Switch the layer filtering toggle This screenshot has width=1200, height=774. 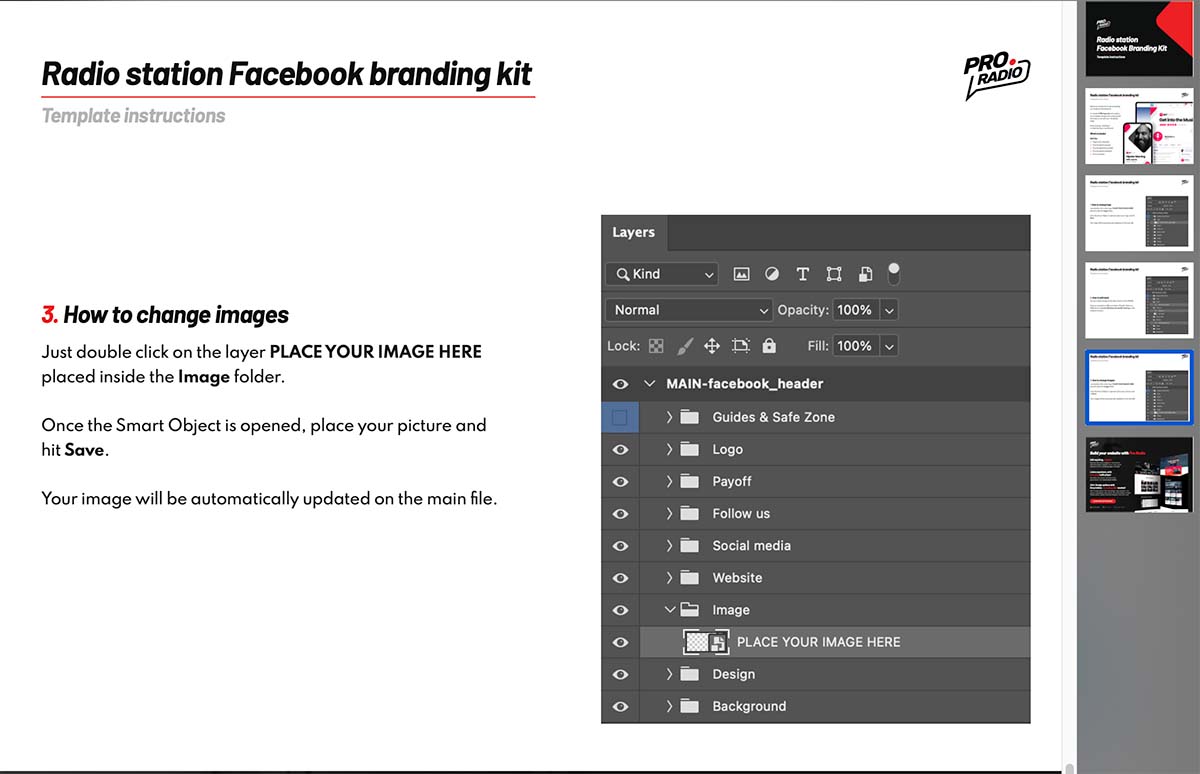pos(893,272)
